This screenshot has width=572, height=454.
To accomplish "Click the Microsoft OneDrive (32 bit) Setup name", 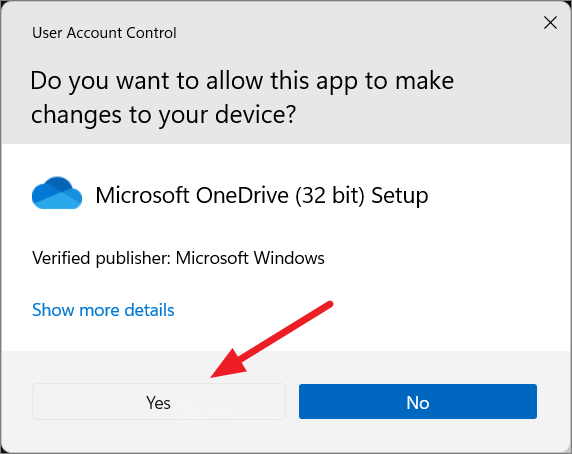I will click(262, 195).
